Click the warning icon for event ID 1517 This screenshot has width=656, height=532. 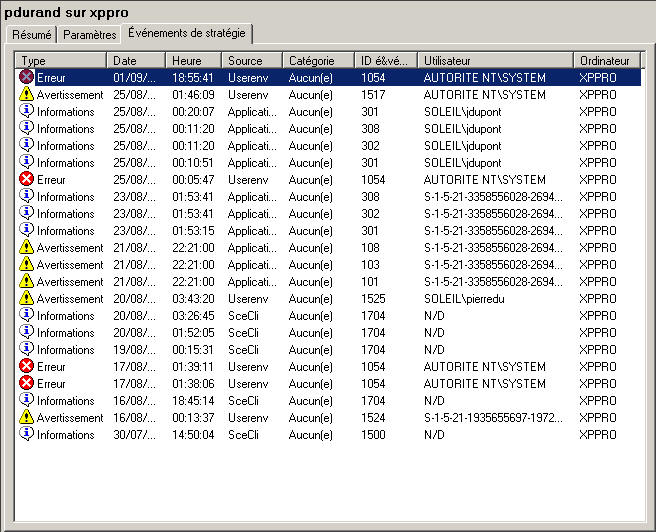(27, 94)
